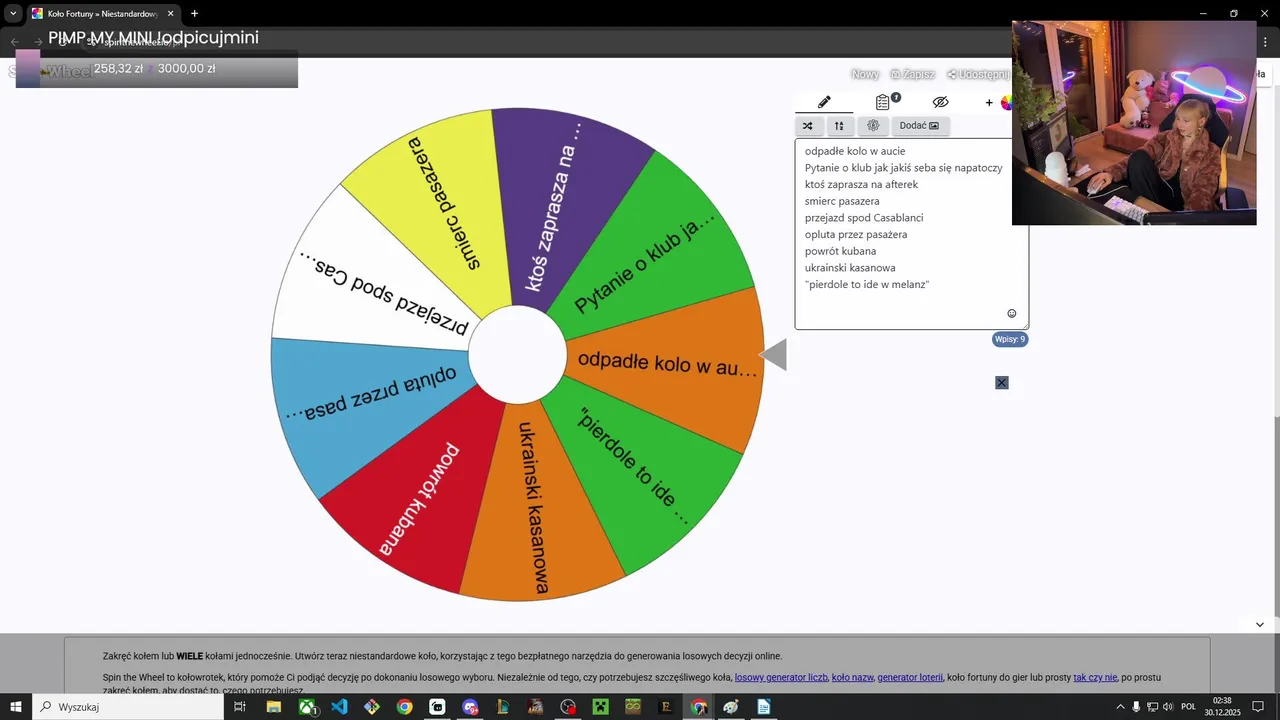Open the Epic Games taskbar icon

[x=666, y=707]
